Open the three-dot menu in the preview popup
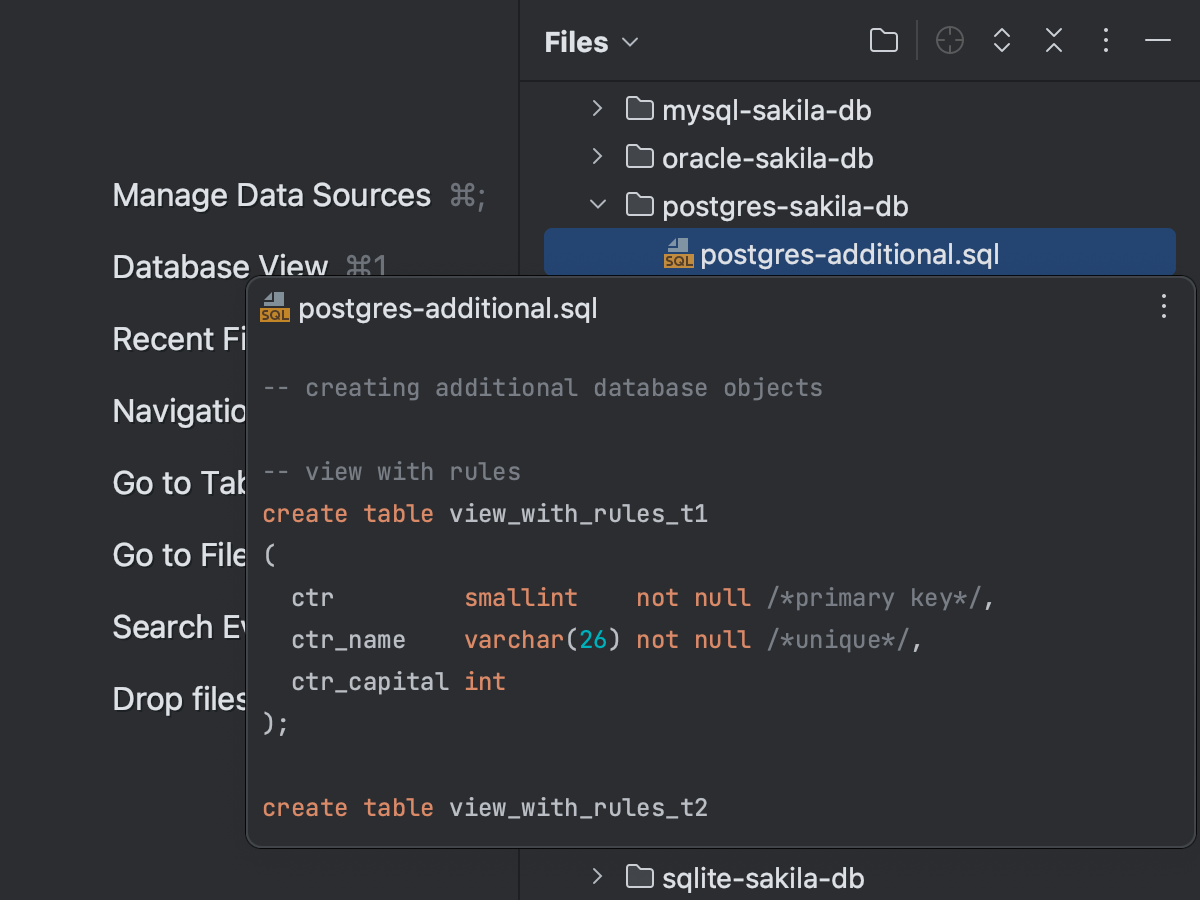This screenshot has height=900, width=1200. pos(1163,307)
